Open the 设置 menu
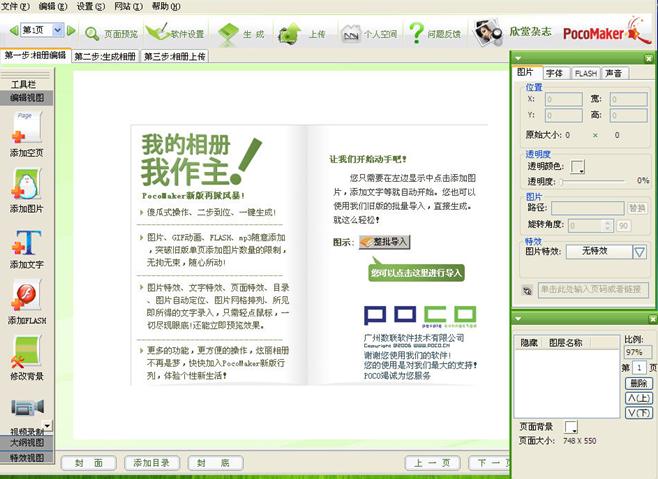This screenshot has height=479, width=658. pyautogui.click(x=91, y=6)
